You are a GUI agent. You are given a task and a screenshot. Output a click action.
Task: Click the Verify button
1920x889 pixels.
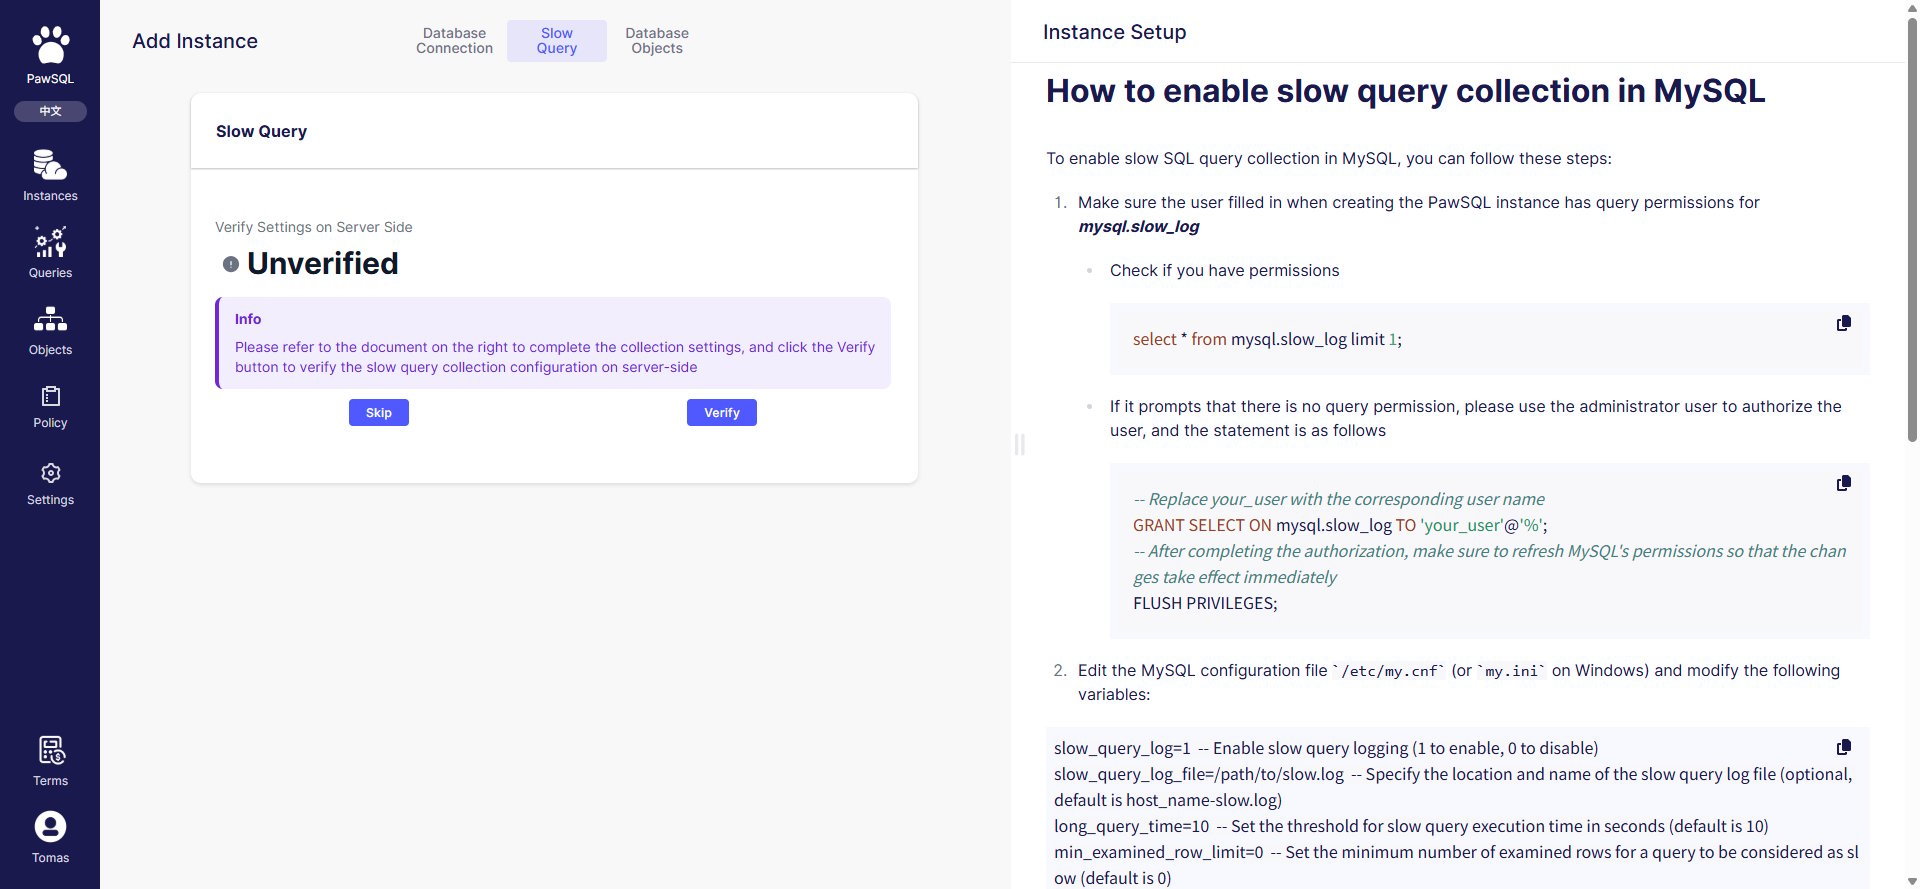(722, 412)
